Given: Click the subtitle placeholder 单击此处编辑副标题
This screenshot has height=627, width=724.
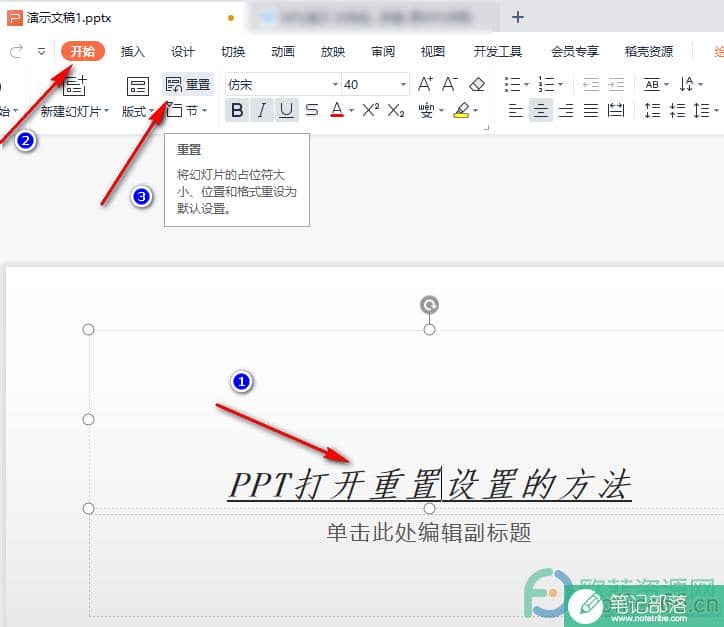Looking at the screenshot, I should coord(429,533).
